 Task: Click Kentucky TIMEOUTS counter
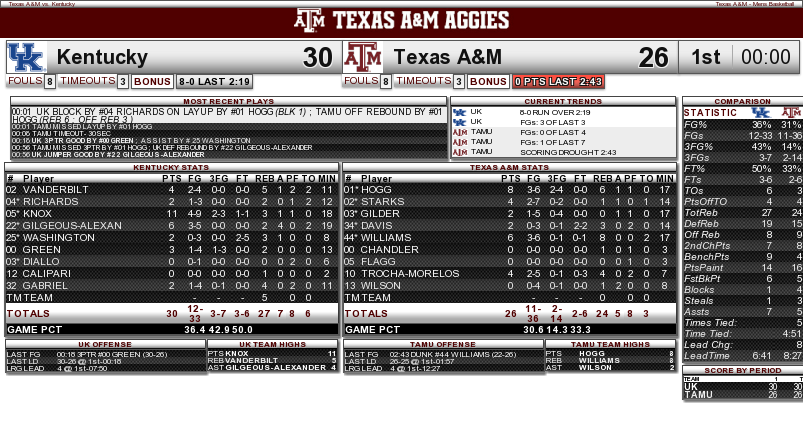[93, 81]
